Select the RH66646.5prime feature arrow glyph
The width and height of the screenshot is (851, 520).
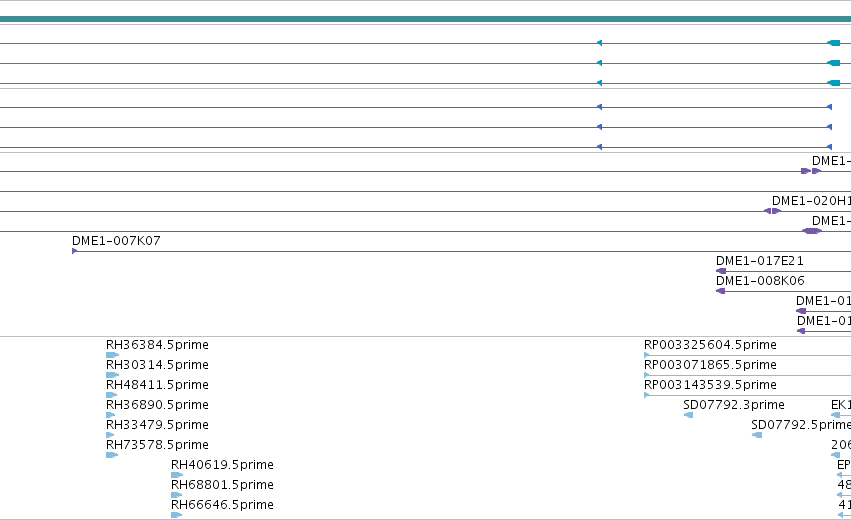176,515
